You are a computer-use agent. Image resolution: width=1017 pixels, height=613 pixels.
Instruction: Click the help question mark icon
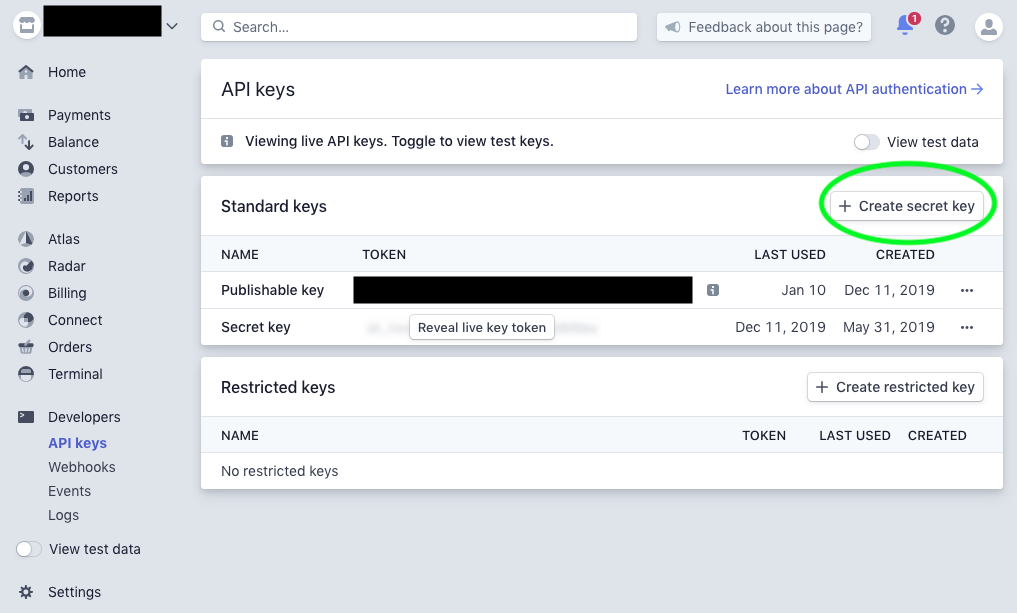point(944,25)
